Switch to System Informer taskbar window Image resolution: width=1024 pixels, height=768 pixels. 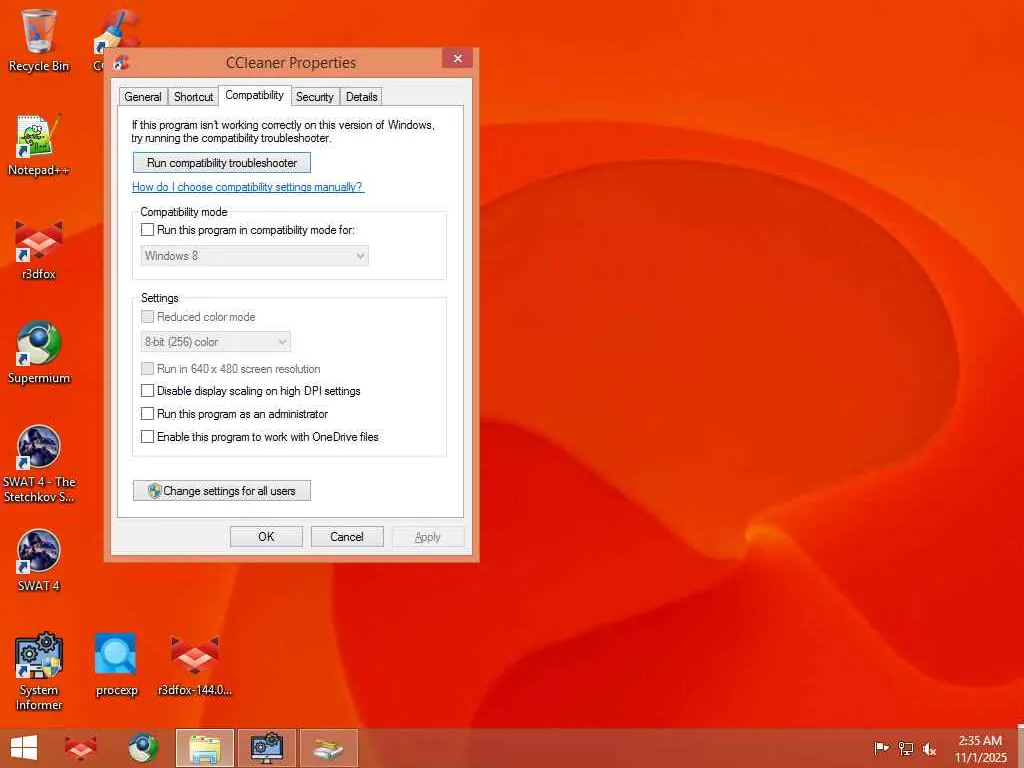(266, 748)
